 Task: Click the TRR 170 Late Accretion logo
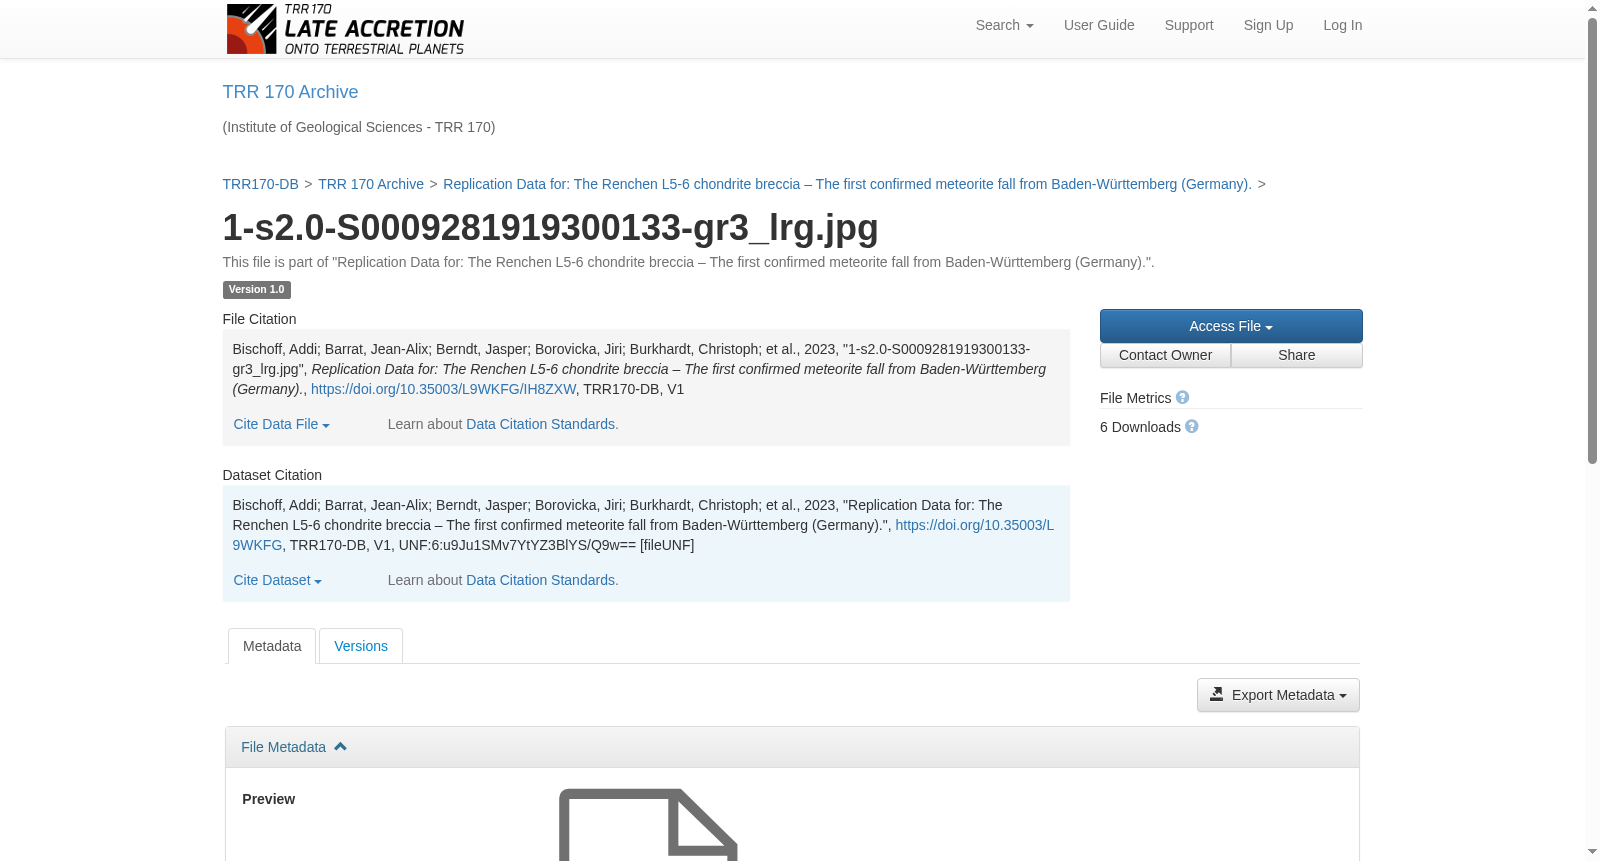pyautogui.click(x=345, y=29)
